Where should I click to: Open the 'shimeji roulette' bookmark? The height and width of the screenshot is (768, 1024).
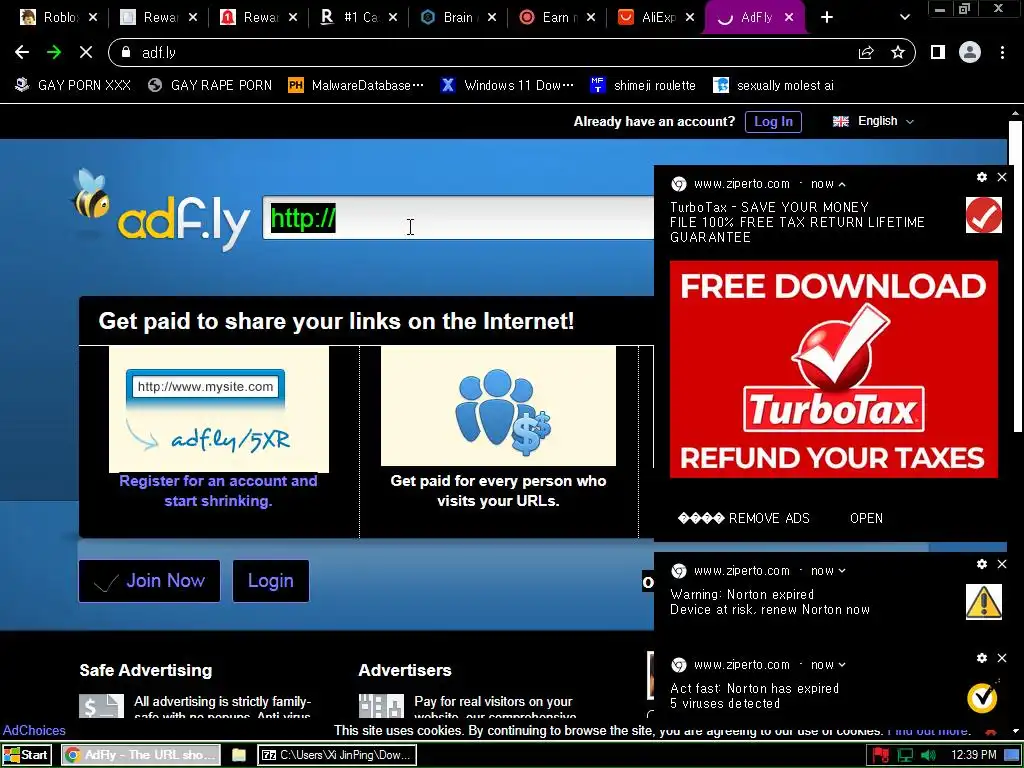(643, 85)
